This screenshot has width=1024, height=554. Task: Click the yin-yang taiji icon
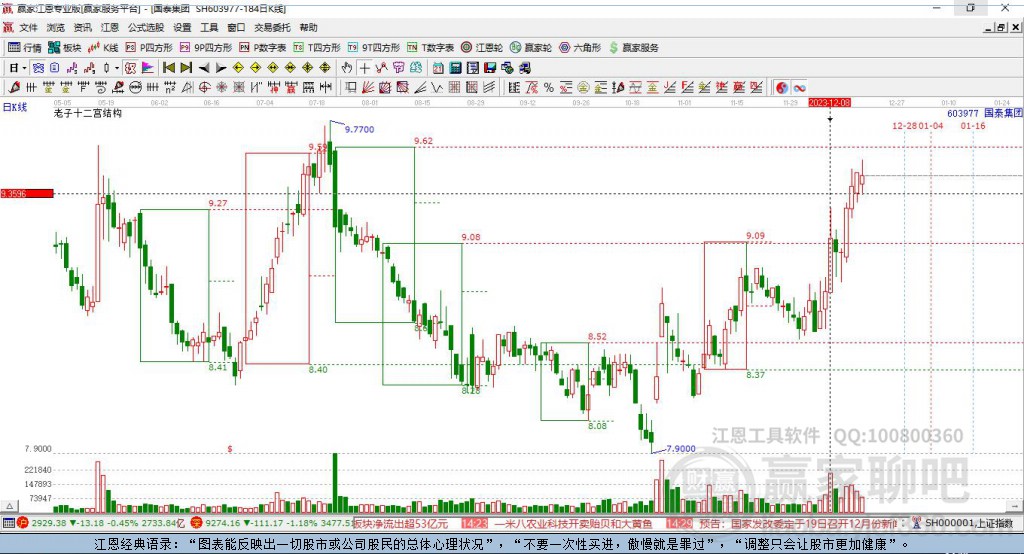point(782,88)
